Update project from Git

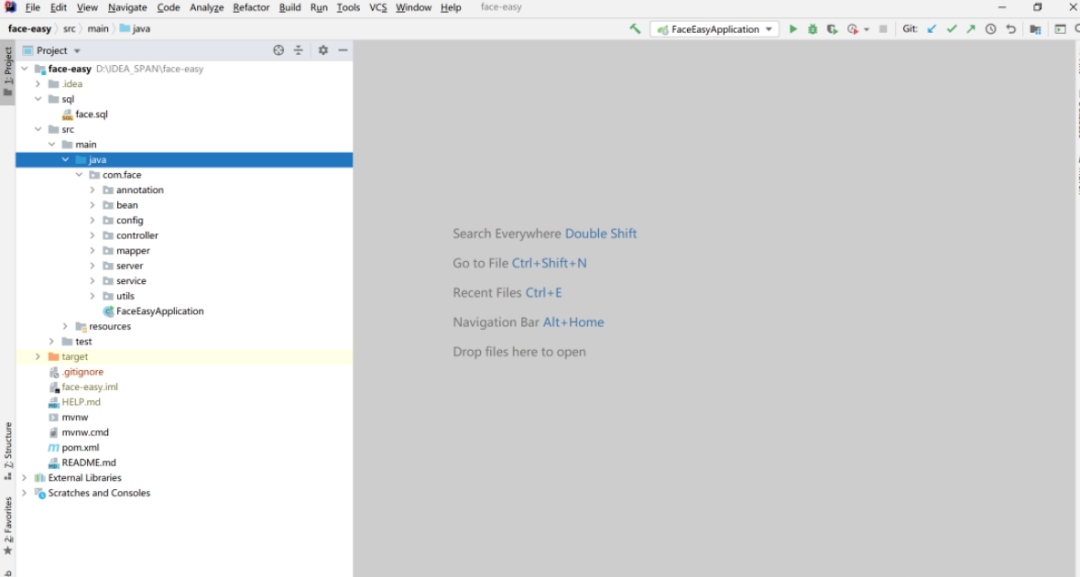[x=929, y=29]
